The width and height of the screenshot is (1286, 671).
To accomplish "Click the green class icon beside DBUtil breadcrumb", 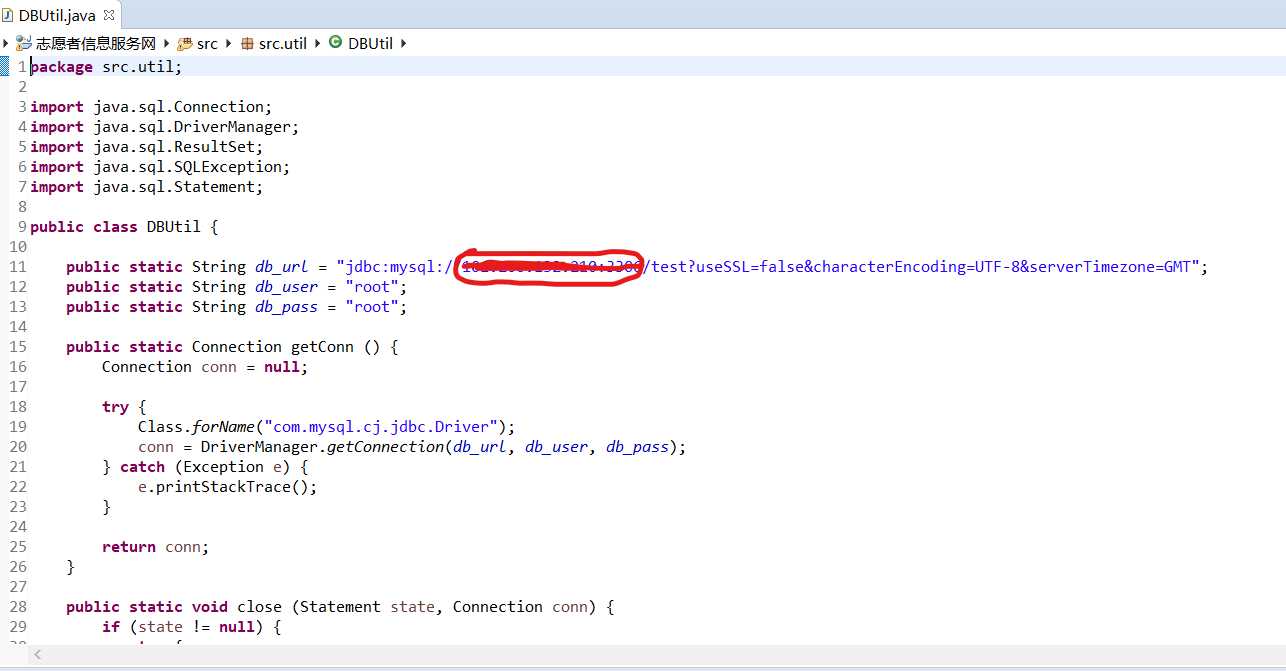I will coord(335,43).
